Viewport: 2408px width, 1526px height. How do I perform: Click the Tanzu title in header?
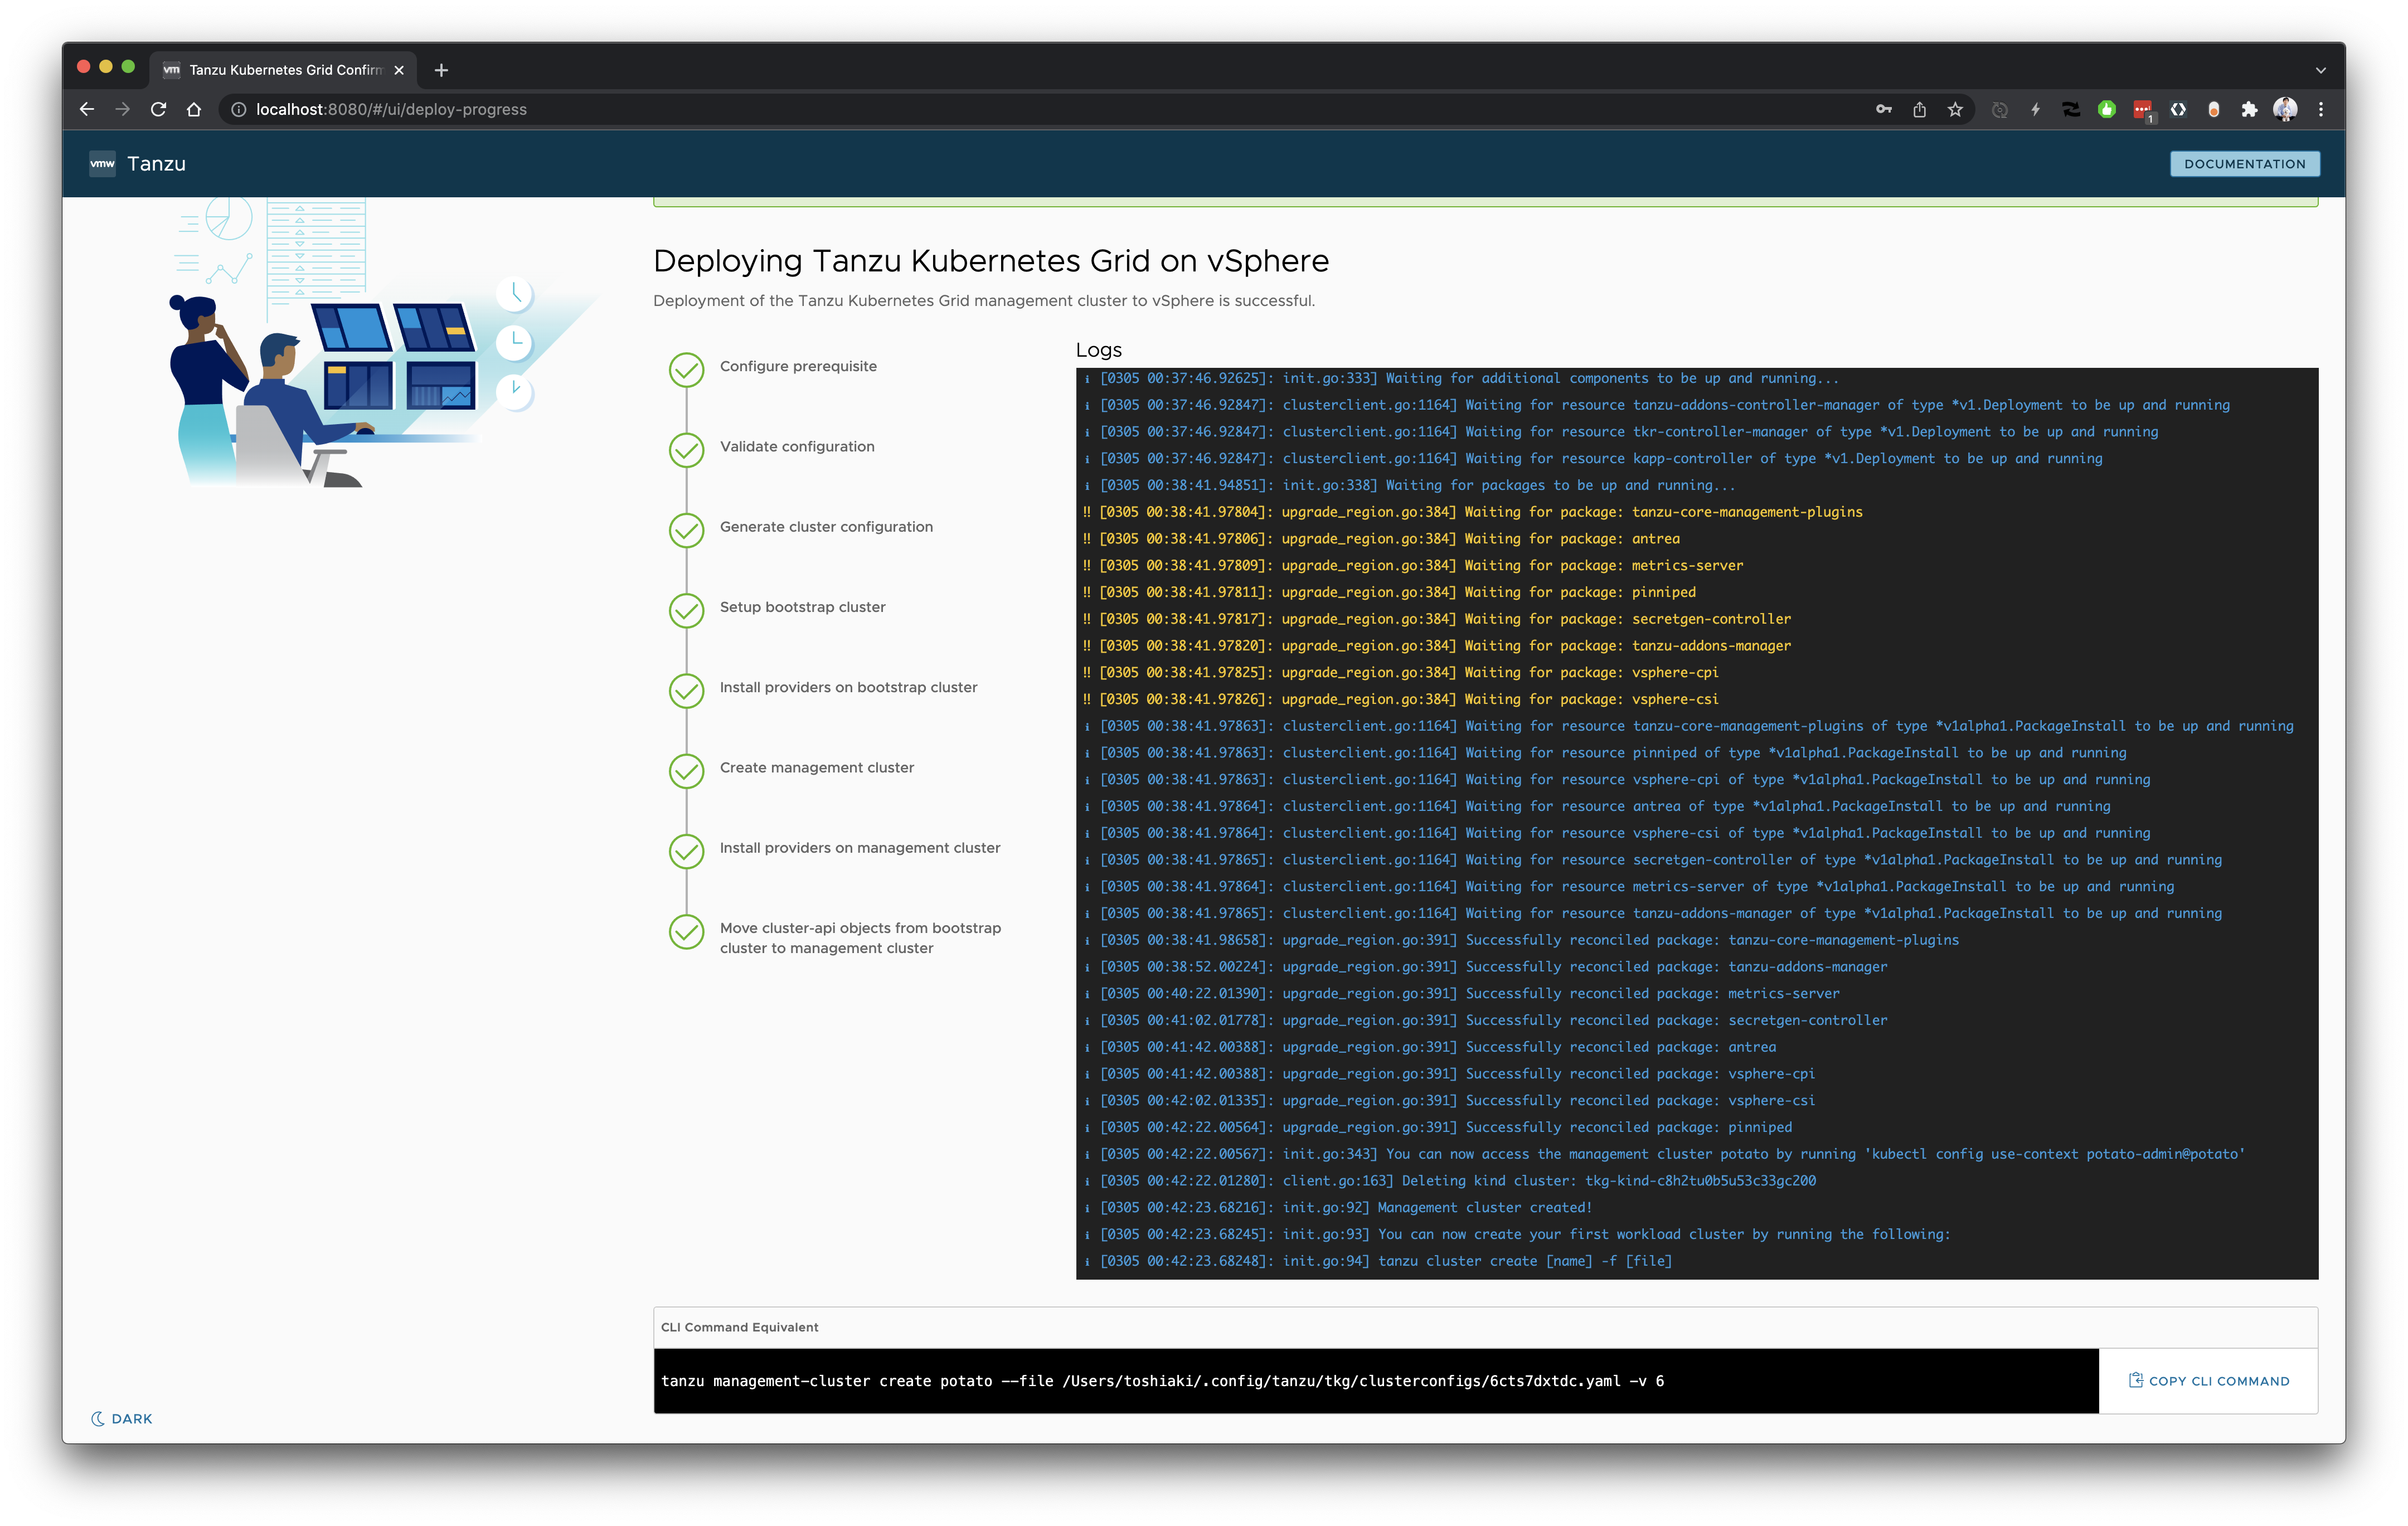(157, 164)
